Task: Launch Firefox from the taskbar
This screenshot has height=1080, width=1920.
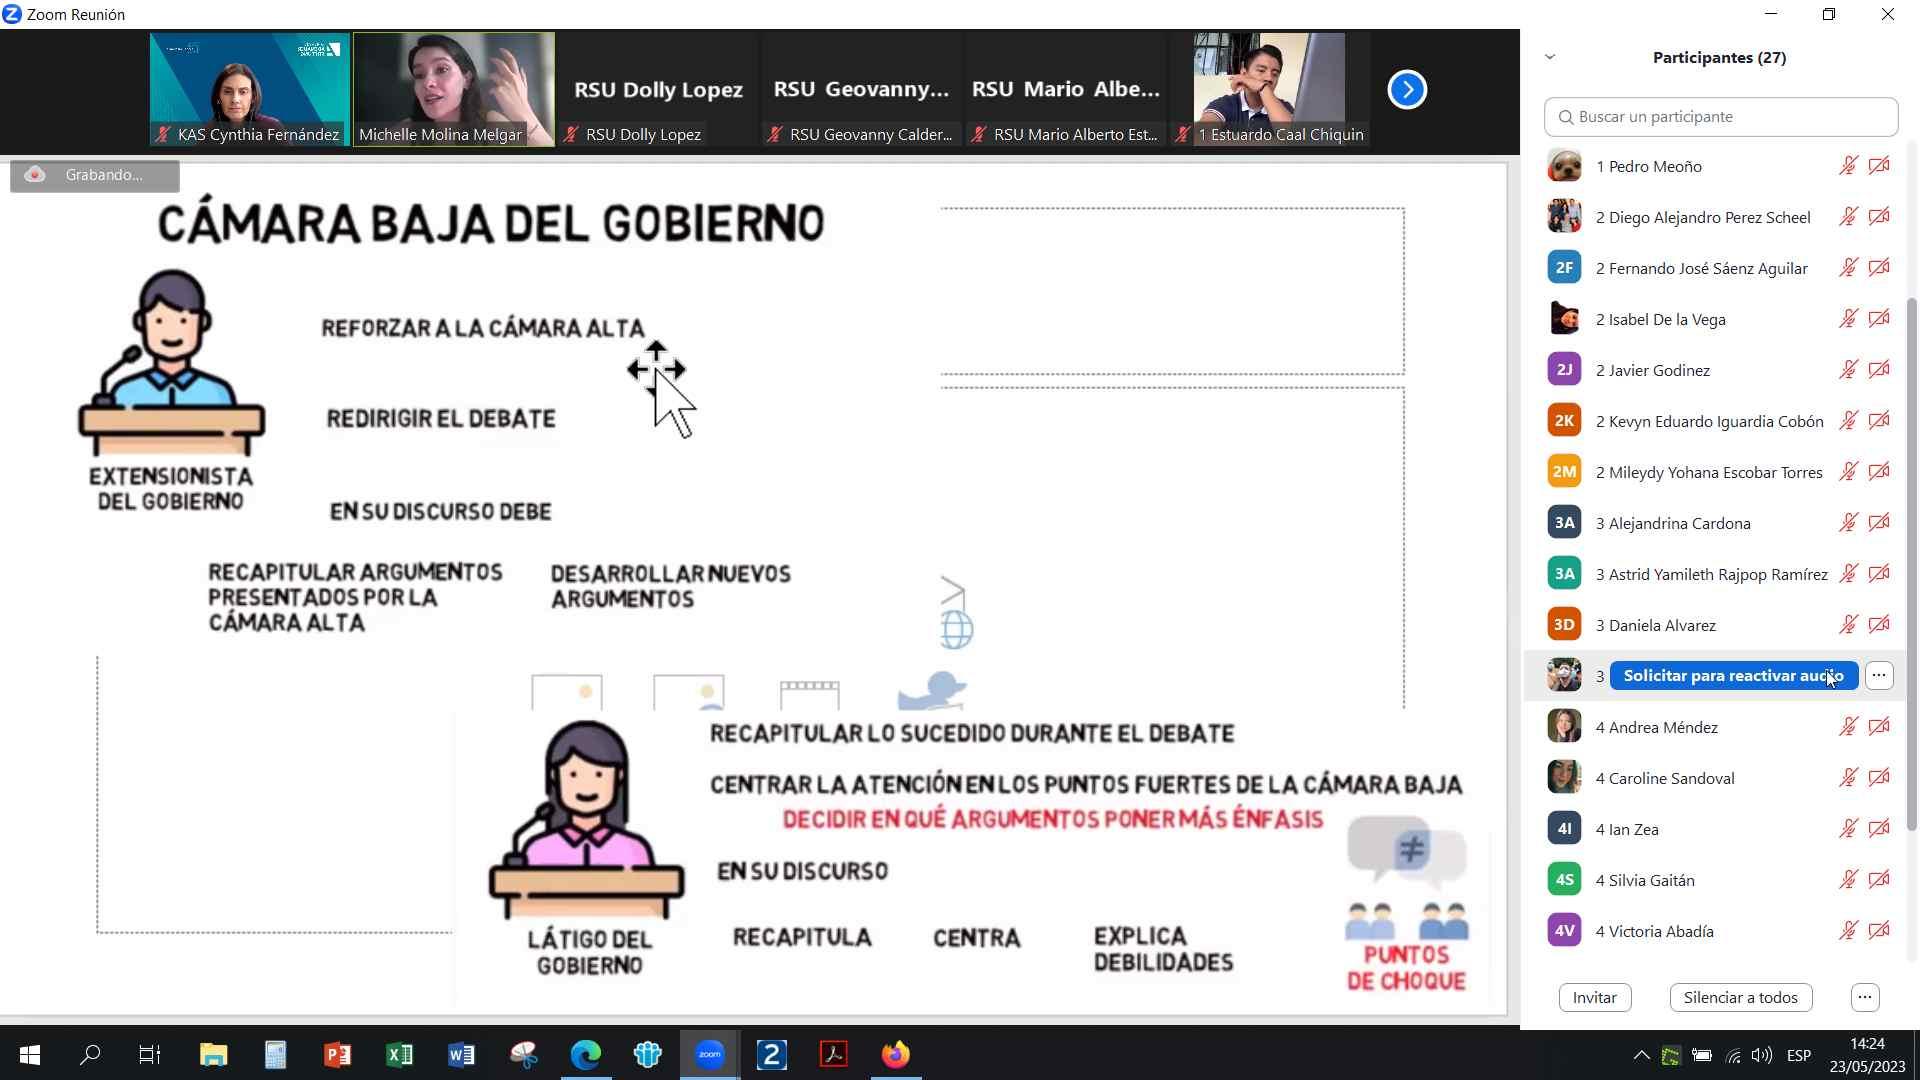Action: [x=896, y=1055]
